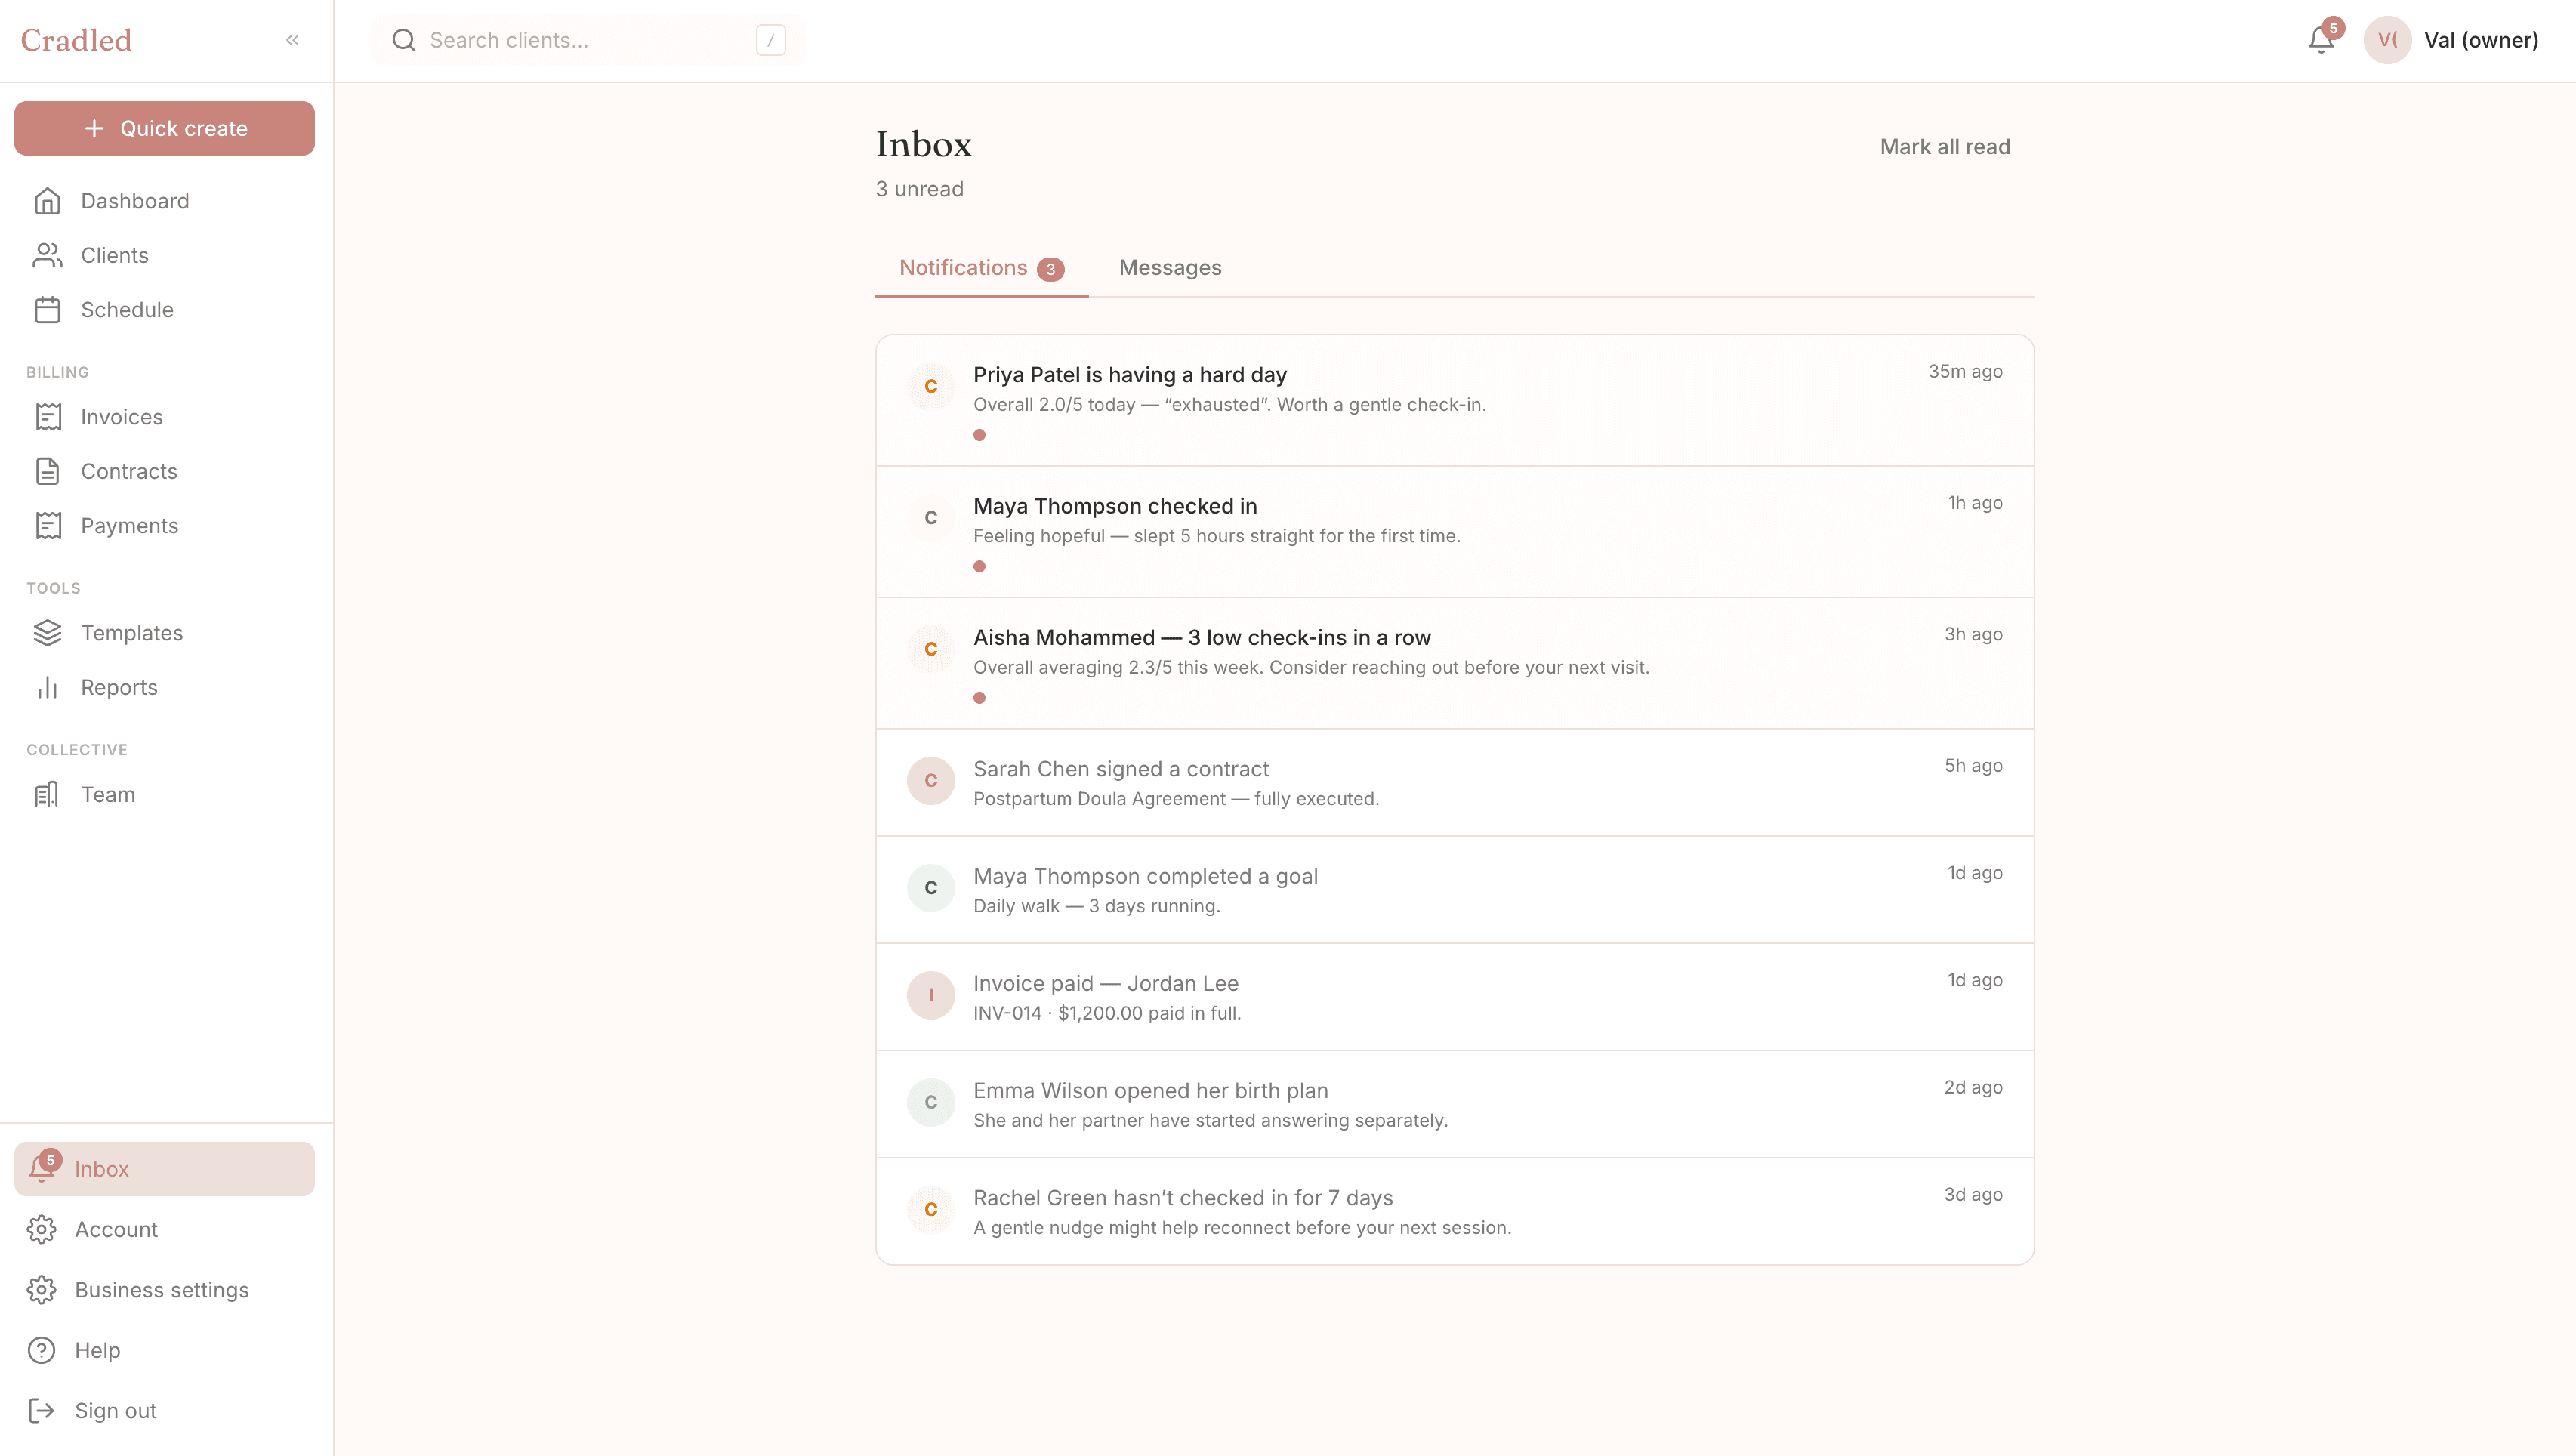
Task: Open notifications bell in top bar
Action: point(2321,40)
